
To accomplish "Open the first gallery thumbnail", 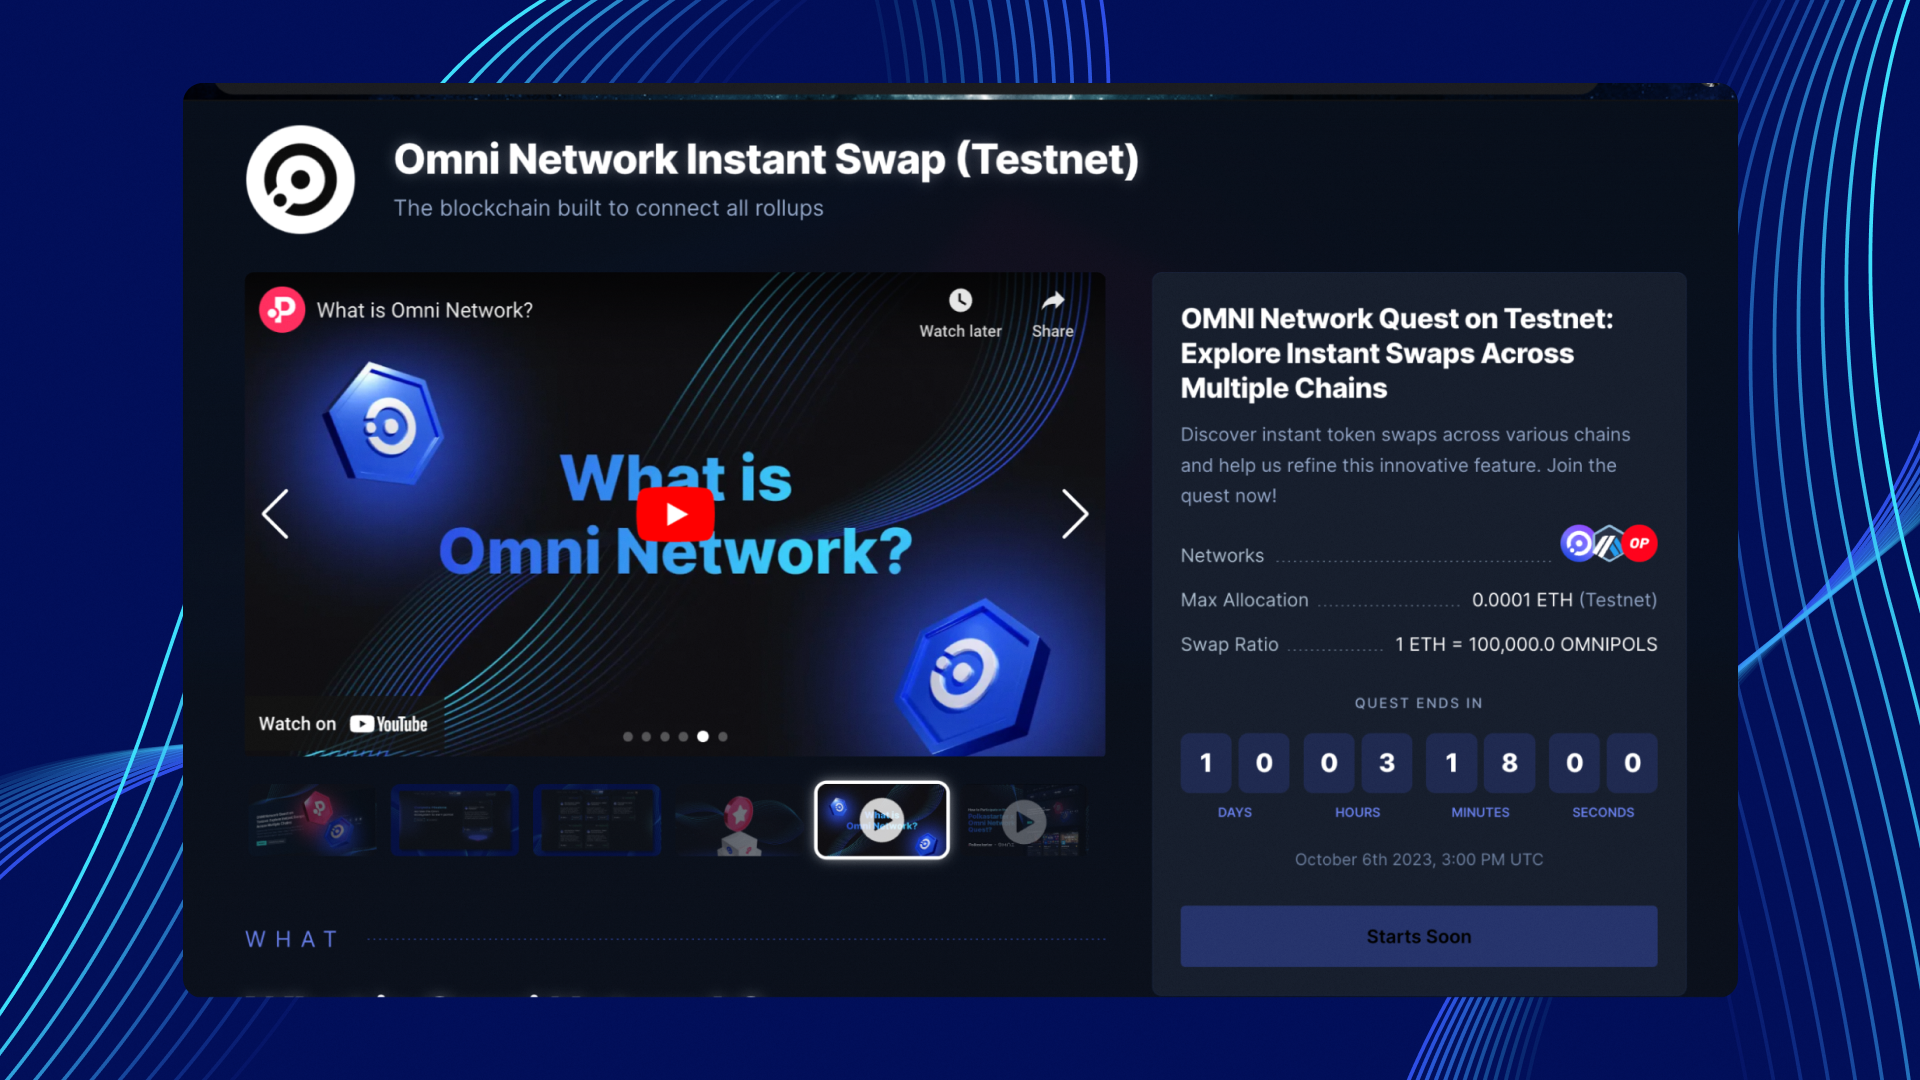I will [313, 820].
